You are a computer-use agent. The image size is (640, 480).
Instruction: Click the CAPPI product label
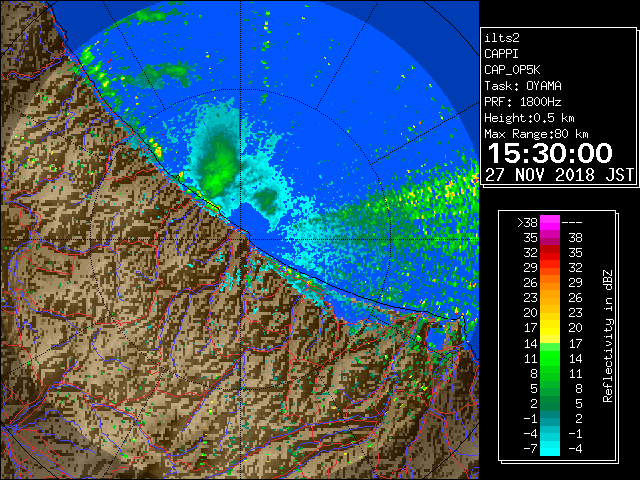(501, 54)
